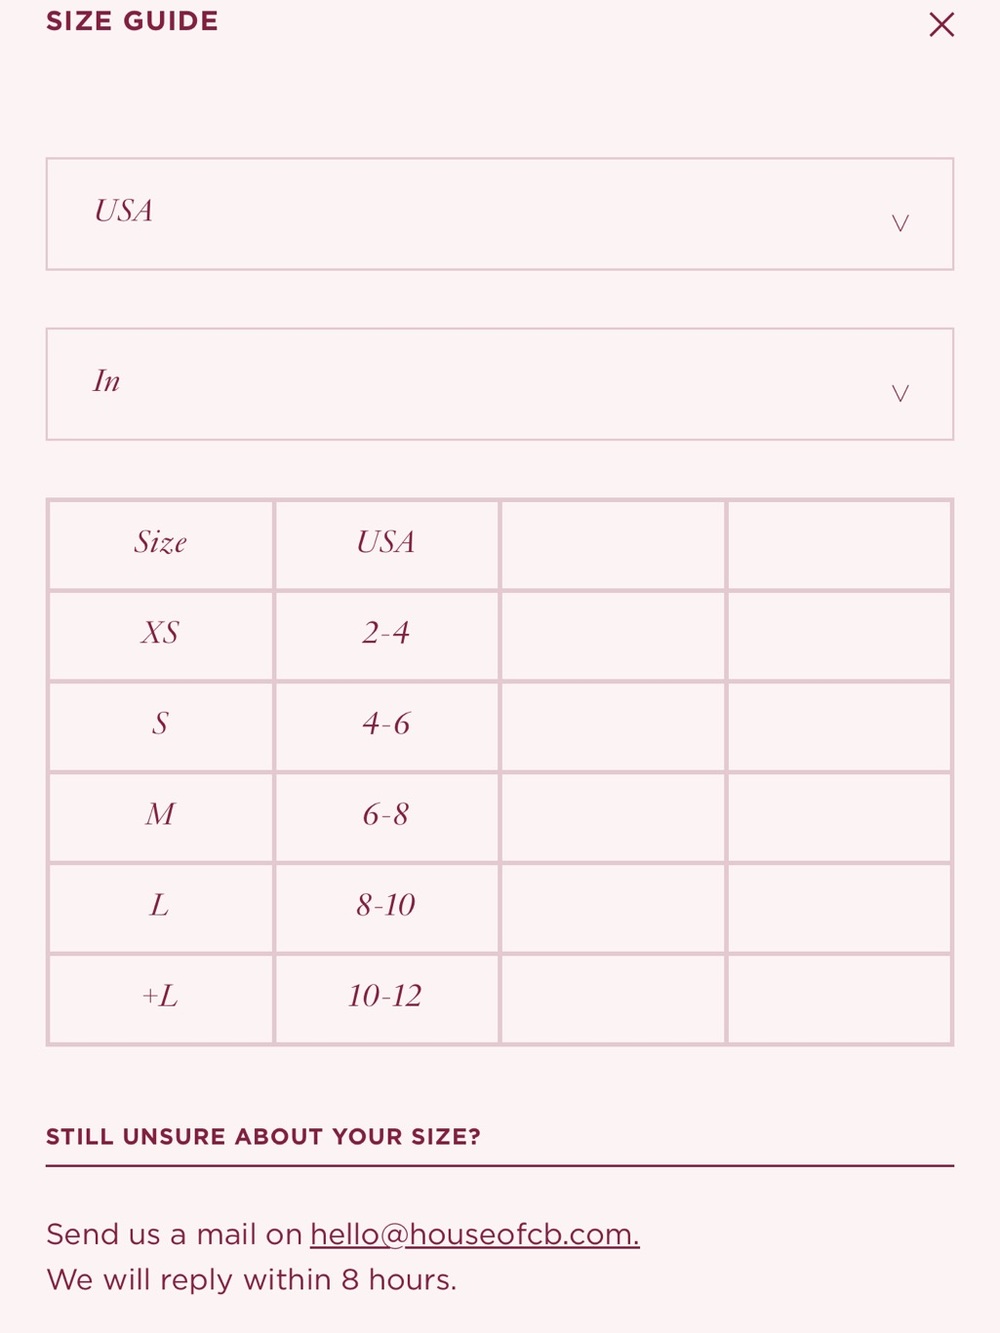Click the USA column header
Image resolution: width=1000 pixels, height=1333 pixels.
click(x=387, y=545)
